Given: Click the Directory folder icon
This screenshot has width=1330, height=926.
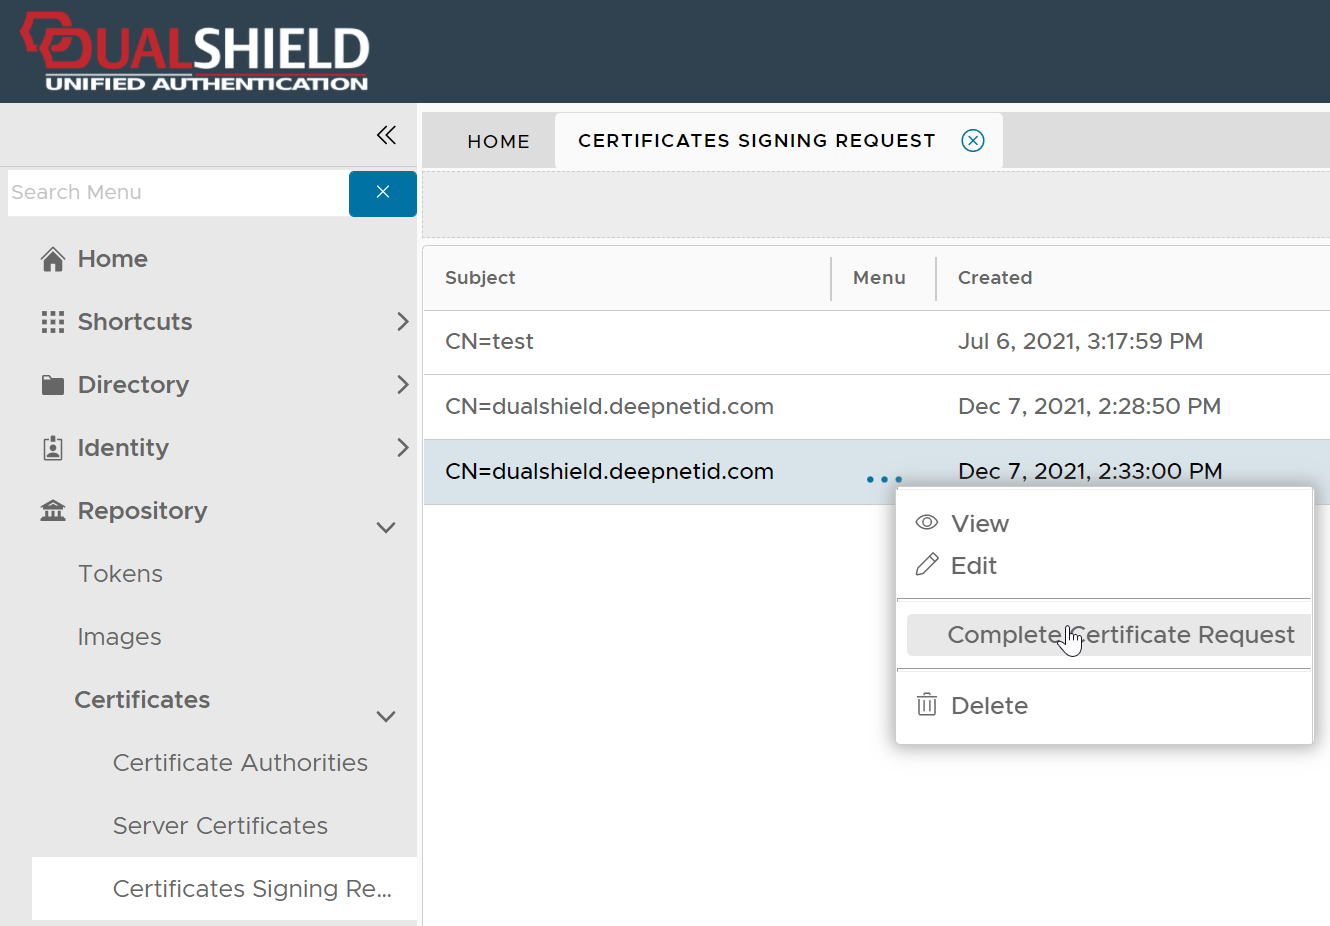Looking at the screenshot, I should coord(53,385).
